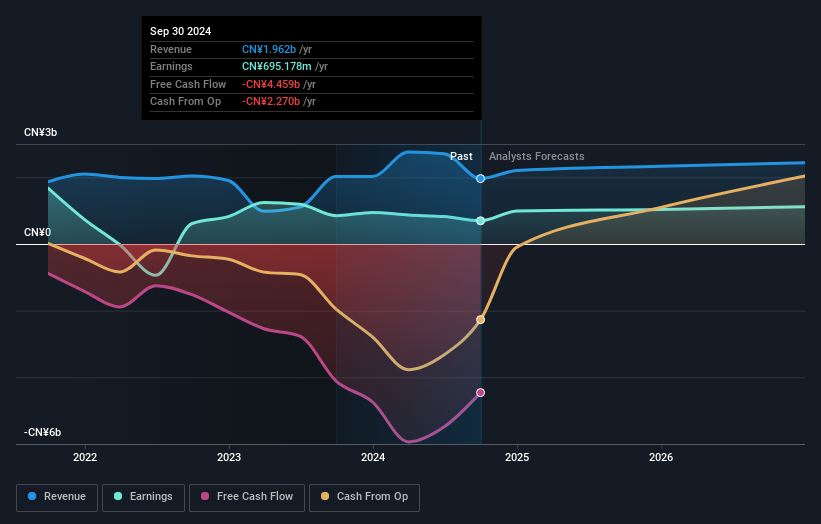The width and height of the screenshot is (821, 524).
Task: Click the CN¥1.962b revenue value
Action: [x=269, y=49]
